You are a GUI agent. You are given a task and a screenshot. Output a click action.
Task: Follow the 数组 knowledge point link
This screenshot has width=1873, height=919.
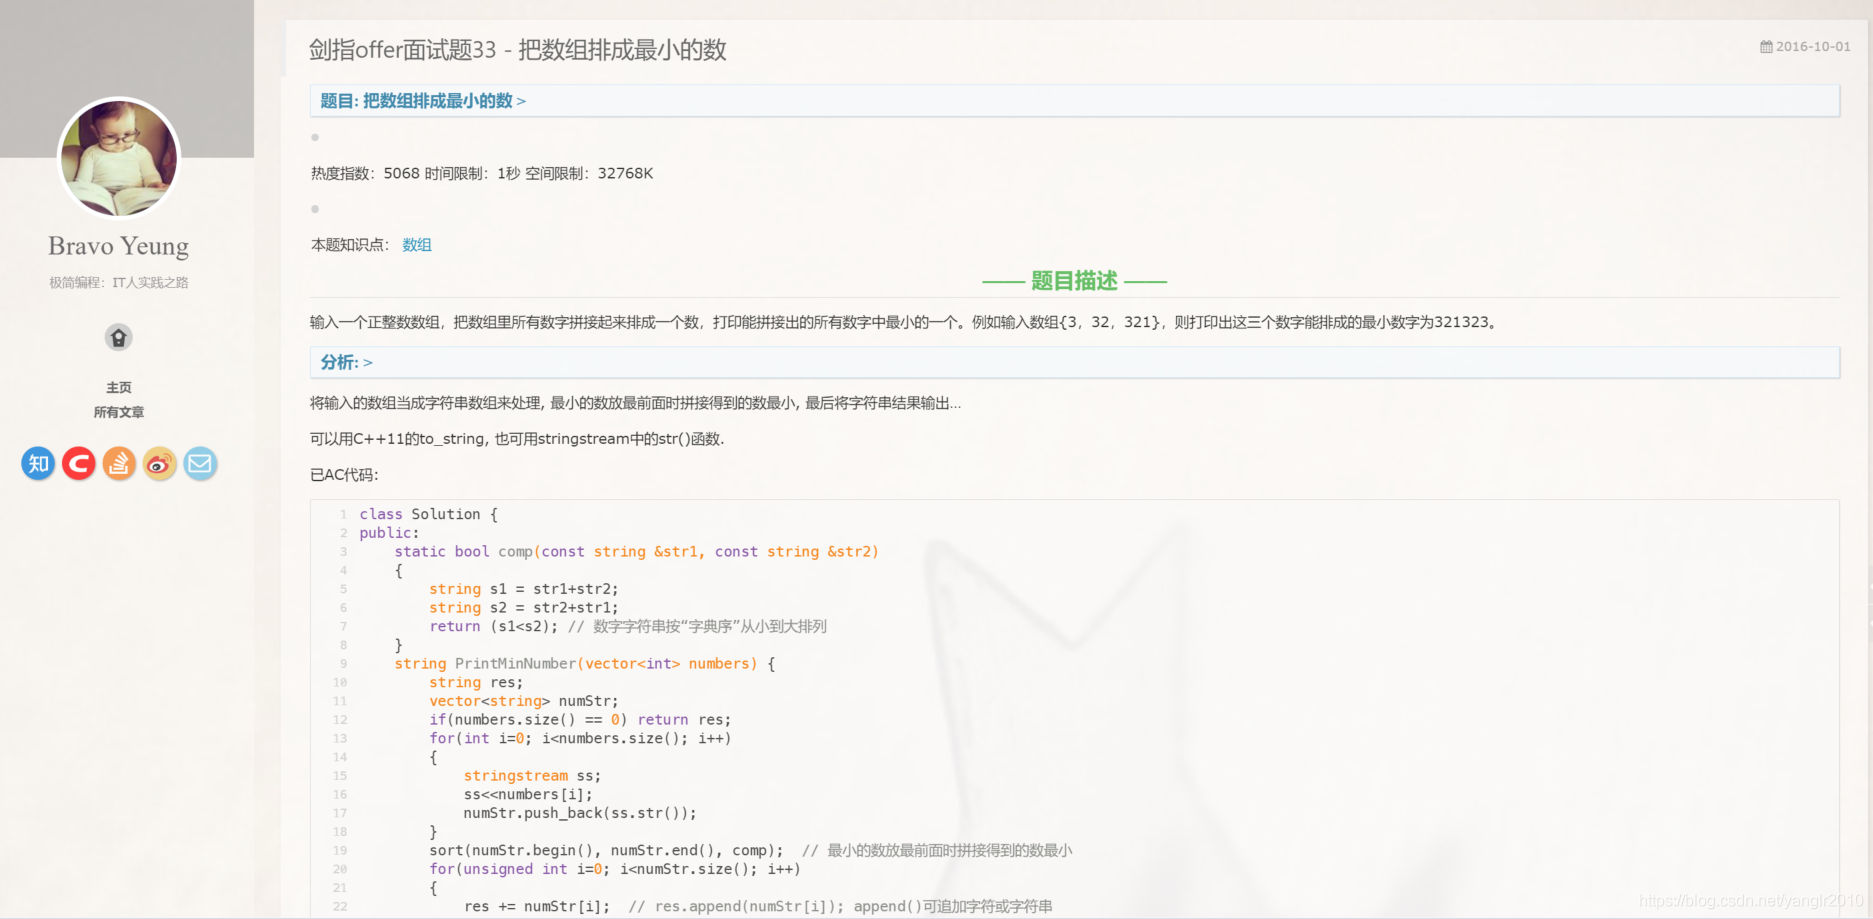click(x=416, y=245)
